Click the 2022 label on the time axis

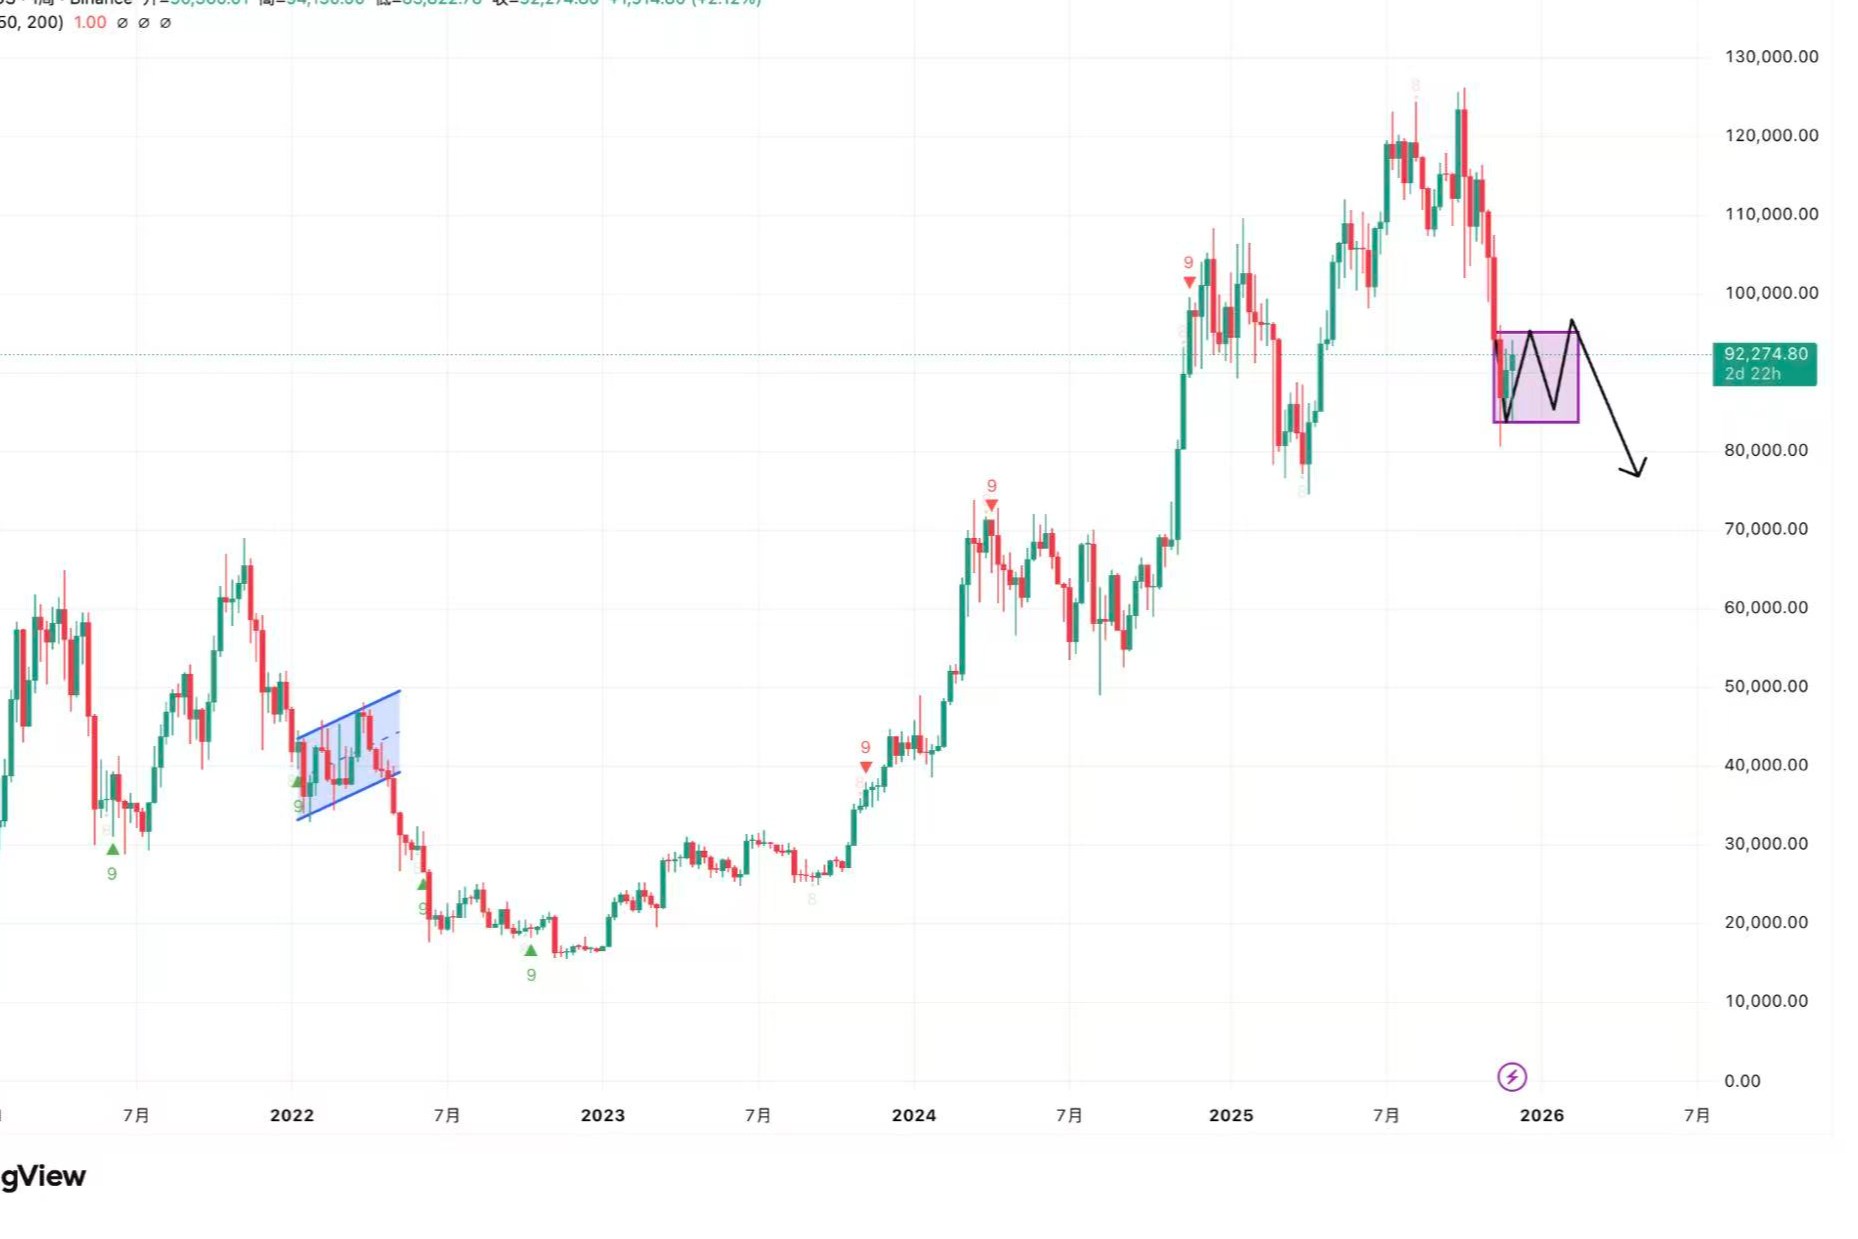tap(292, 1115)
